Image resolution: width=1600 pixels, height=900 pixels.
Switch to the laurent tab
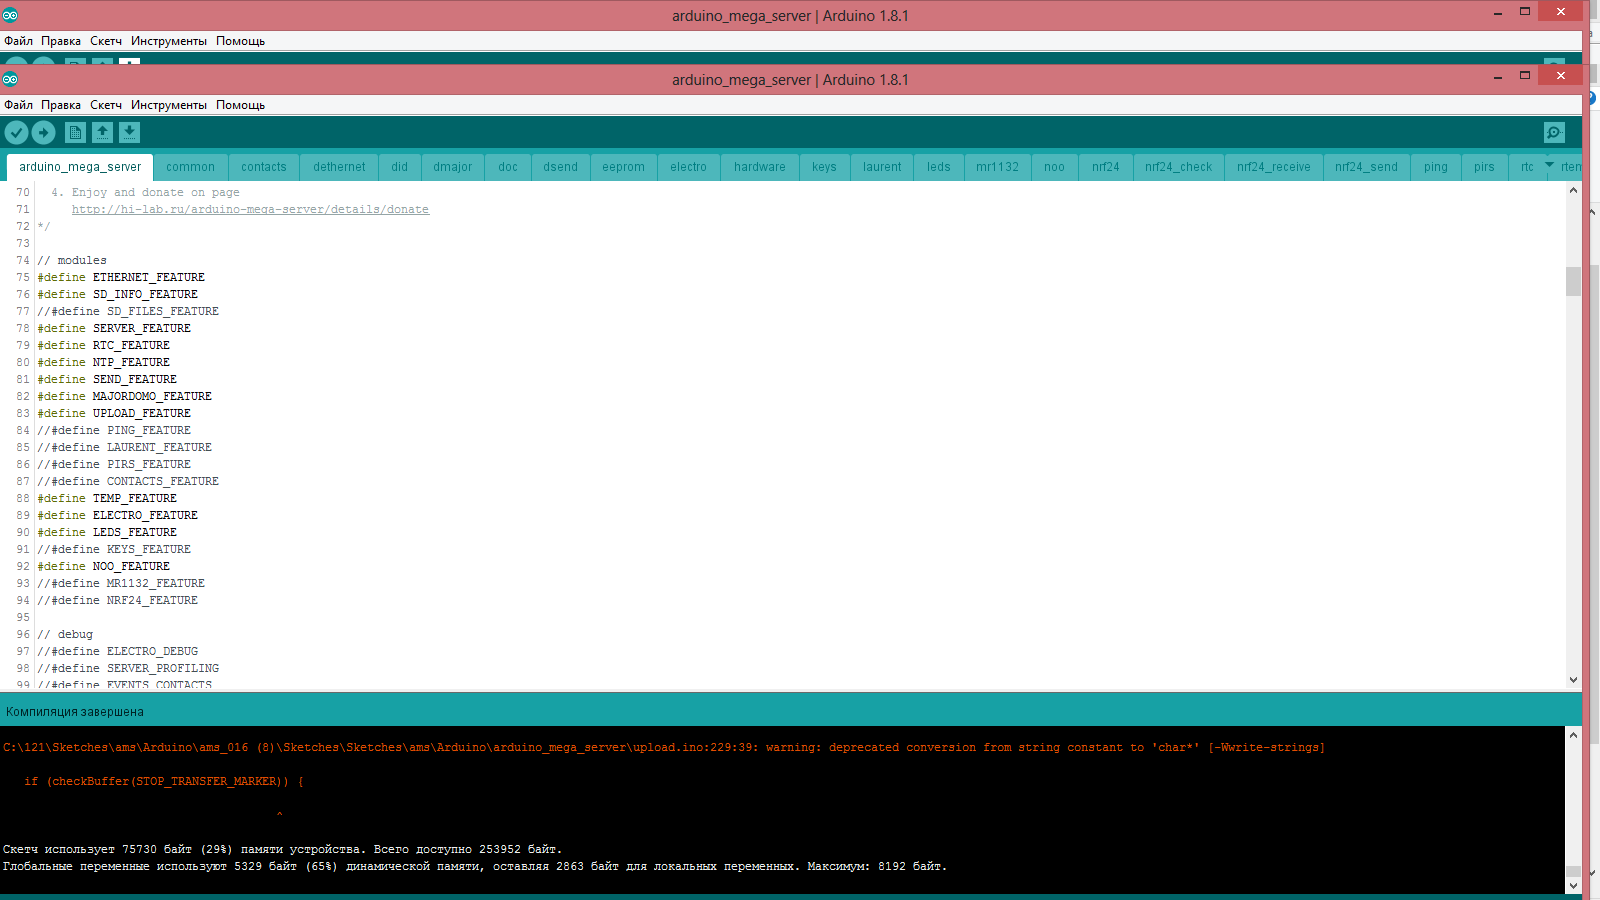tap(882, 167)
